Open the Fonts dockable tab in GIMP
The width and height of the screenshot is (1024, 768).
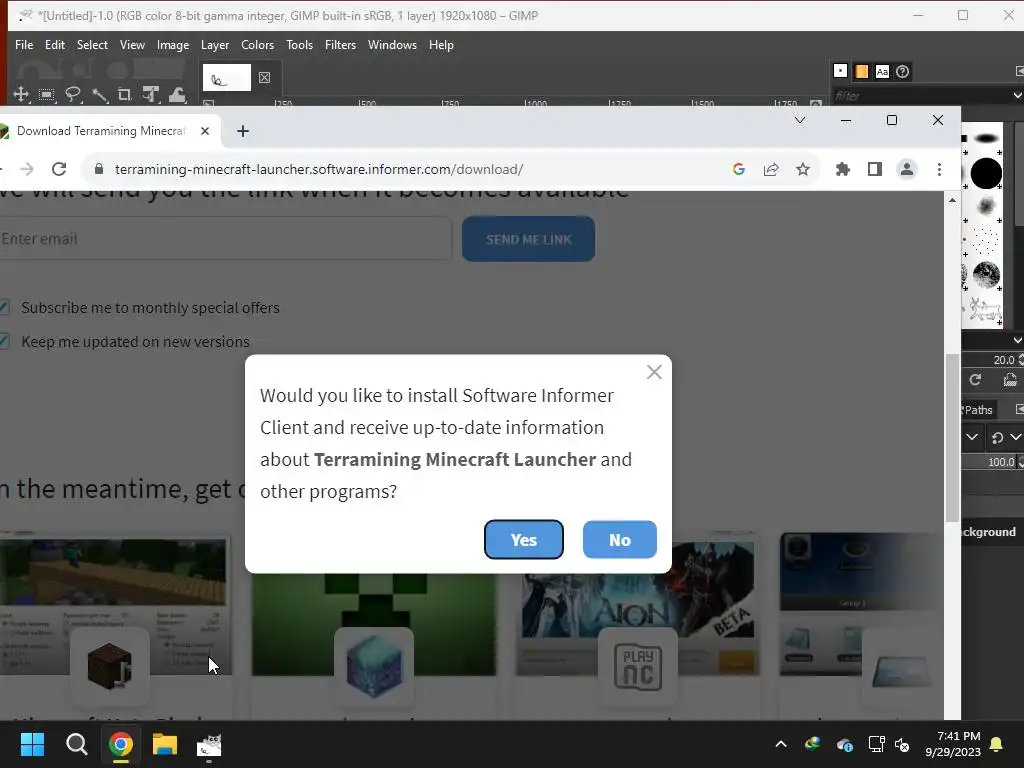point(882,71)
